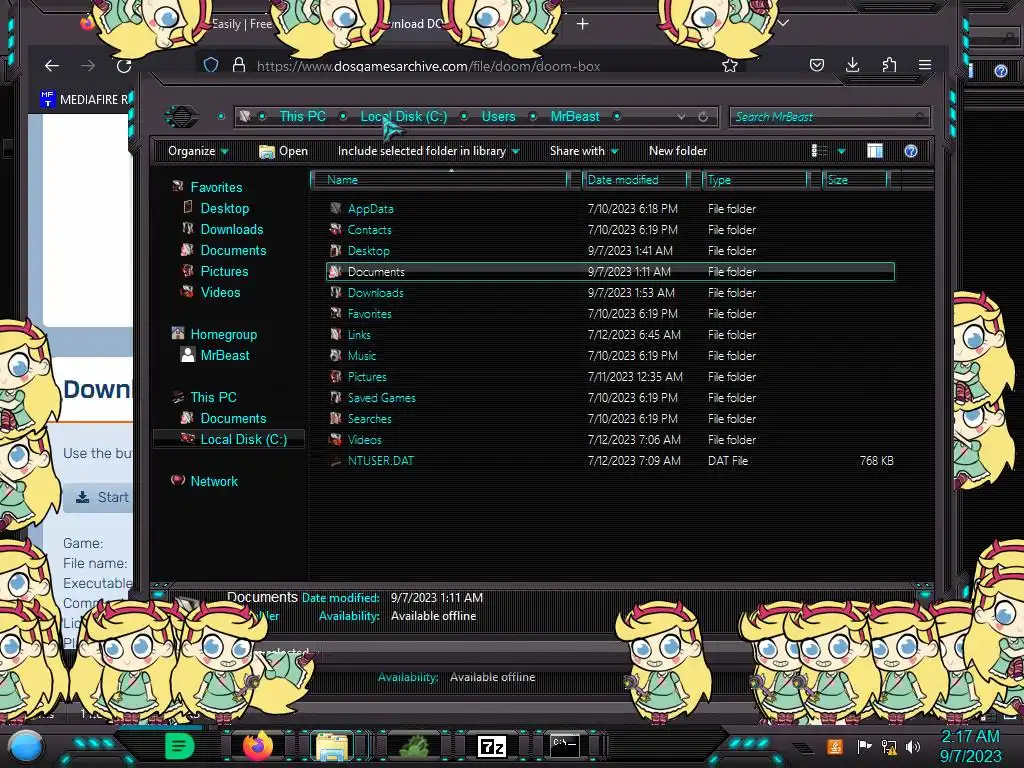Open Firefox downloads panel
The width and height of the screenshot is (1024, 768).
coord(852,65)
